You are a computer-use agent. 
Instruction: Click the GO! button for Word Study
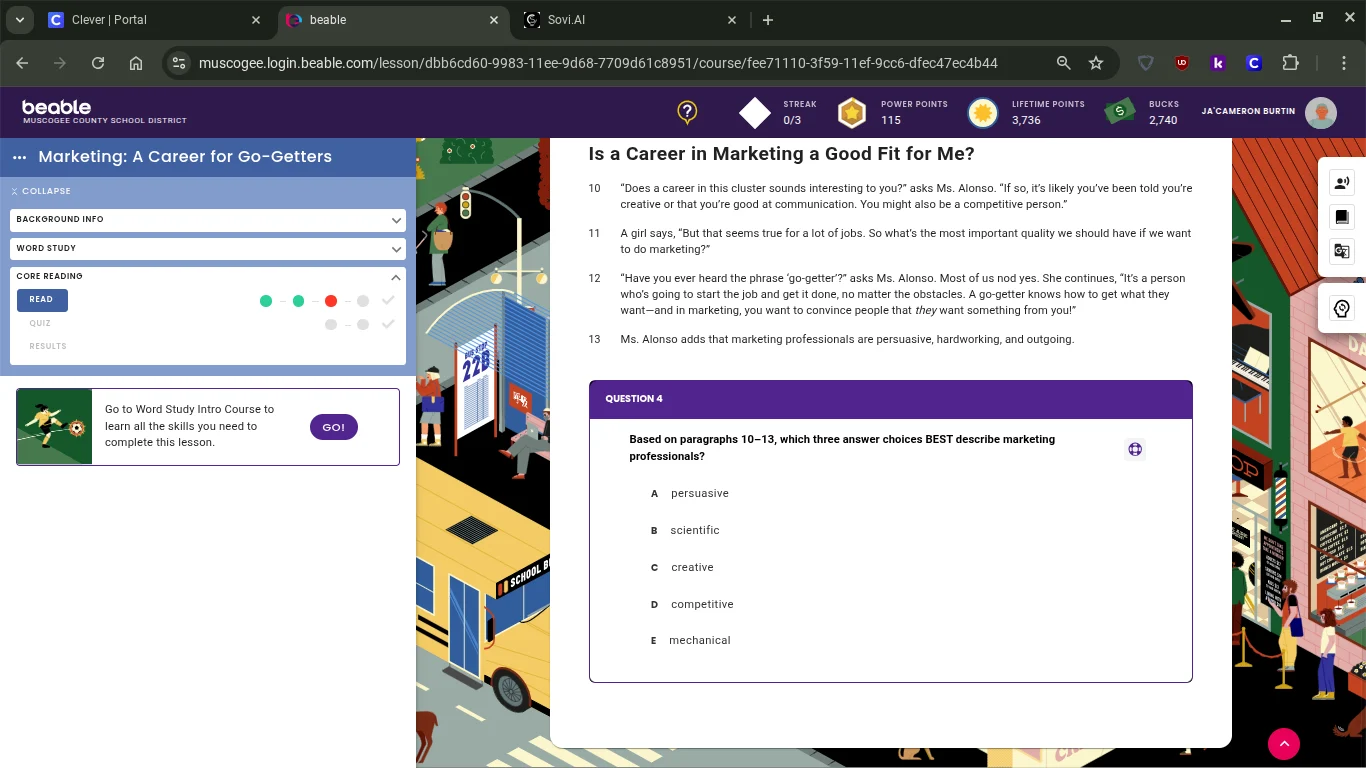coord(333,426)
